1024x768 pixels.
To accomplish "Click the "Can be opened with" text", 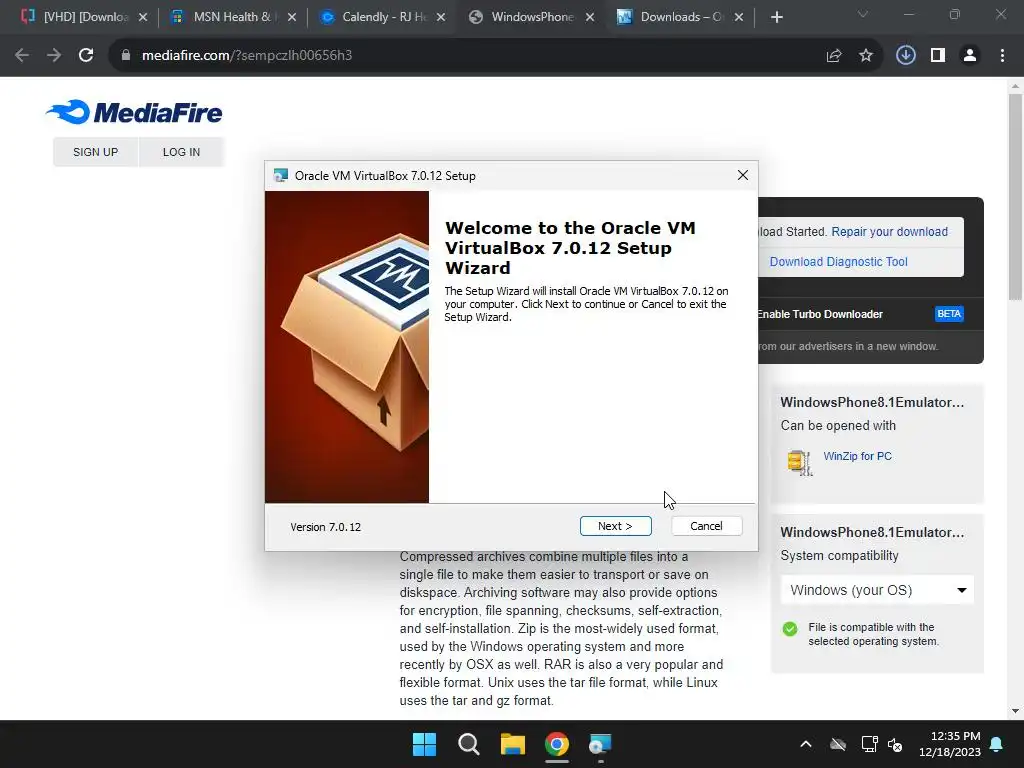I will tap(838, 425).
